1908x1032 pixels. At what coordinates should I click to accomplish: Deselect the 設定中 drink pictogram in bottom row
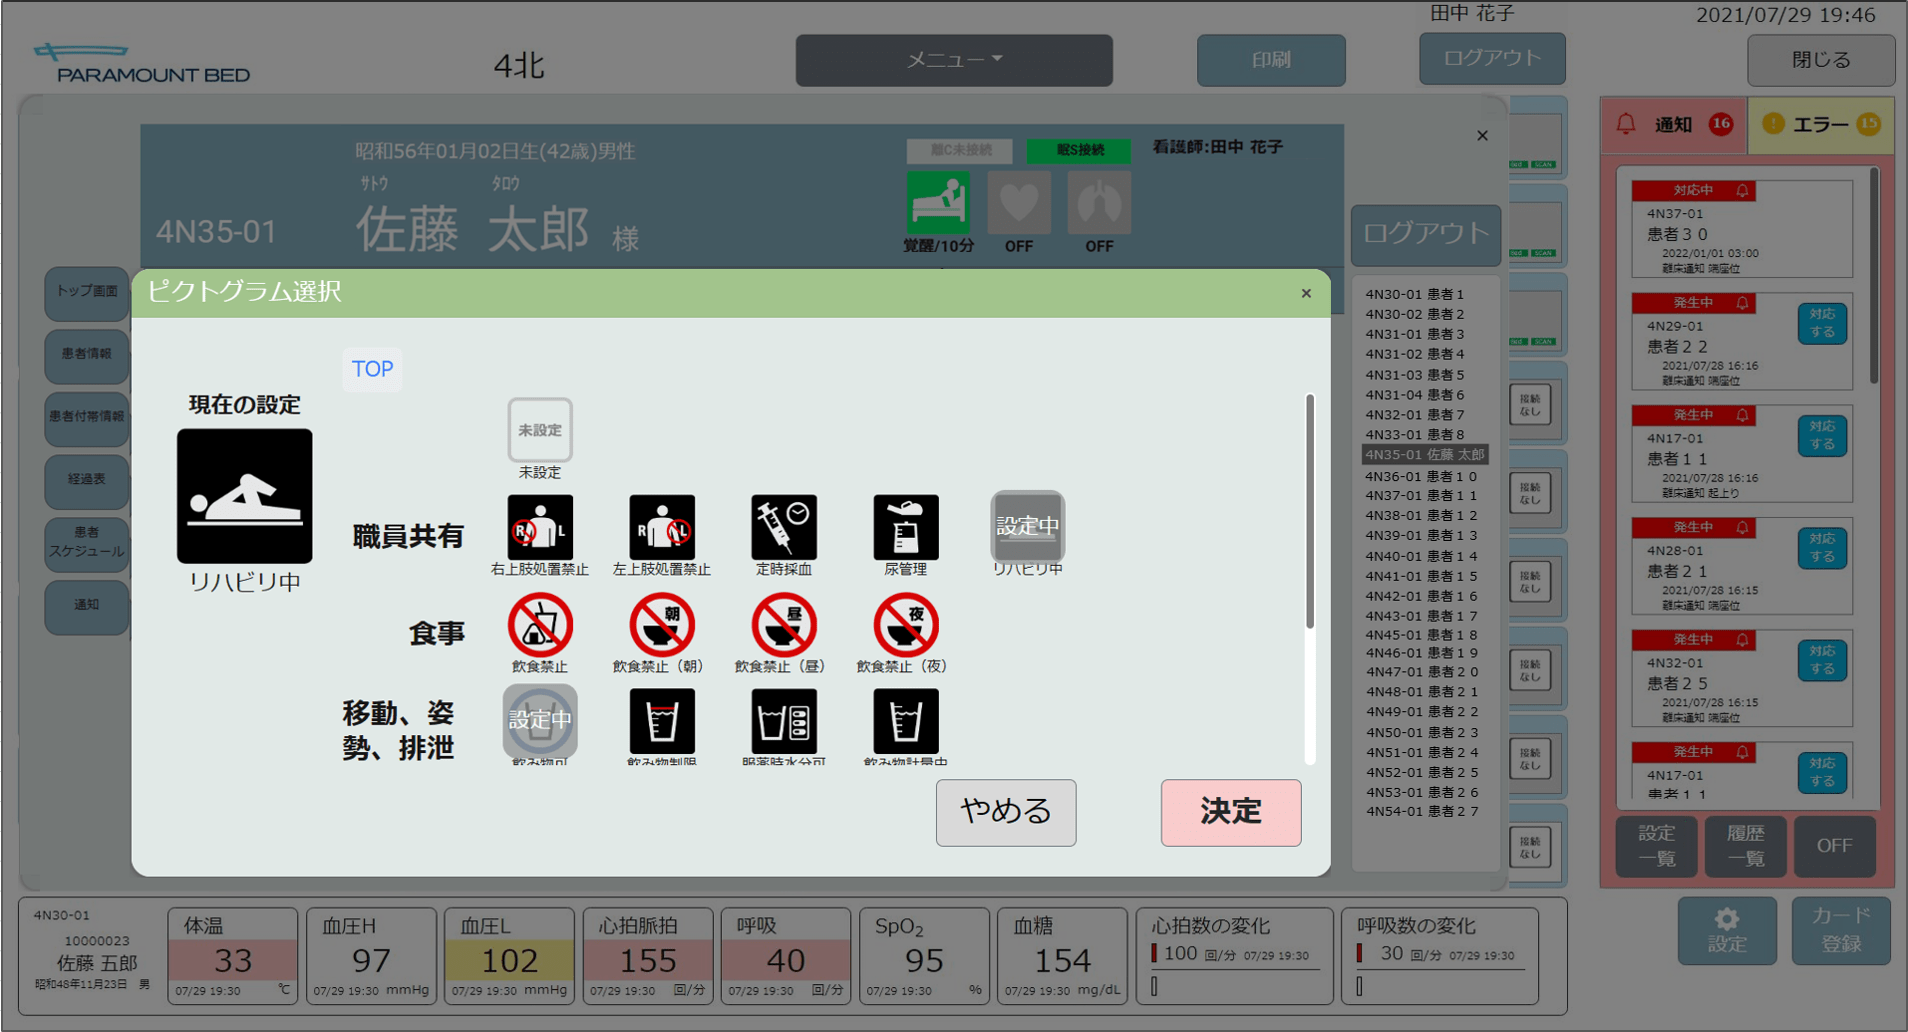pos(539,720)
